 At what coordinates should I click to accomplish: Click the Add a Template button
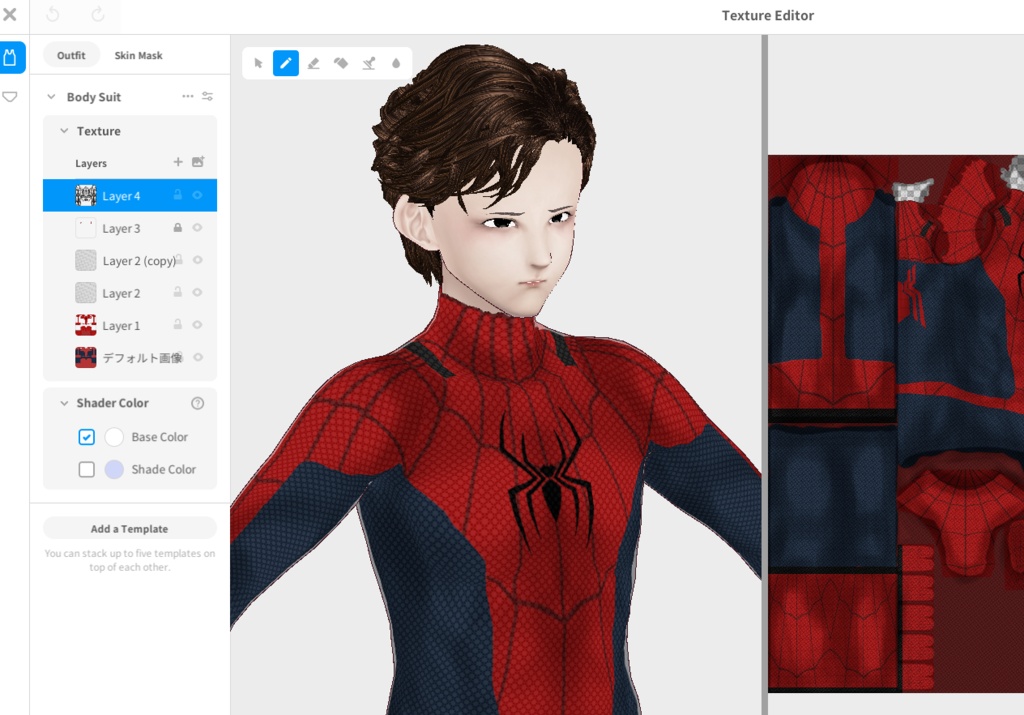click(129, 528)
